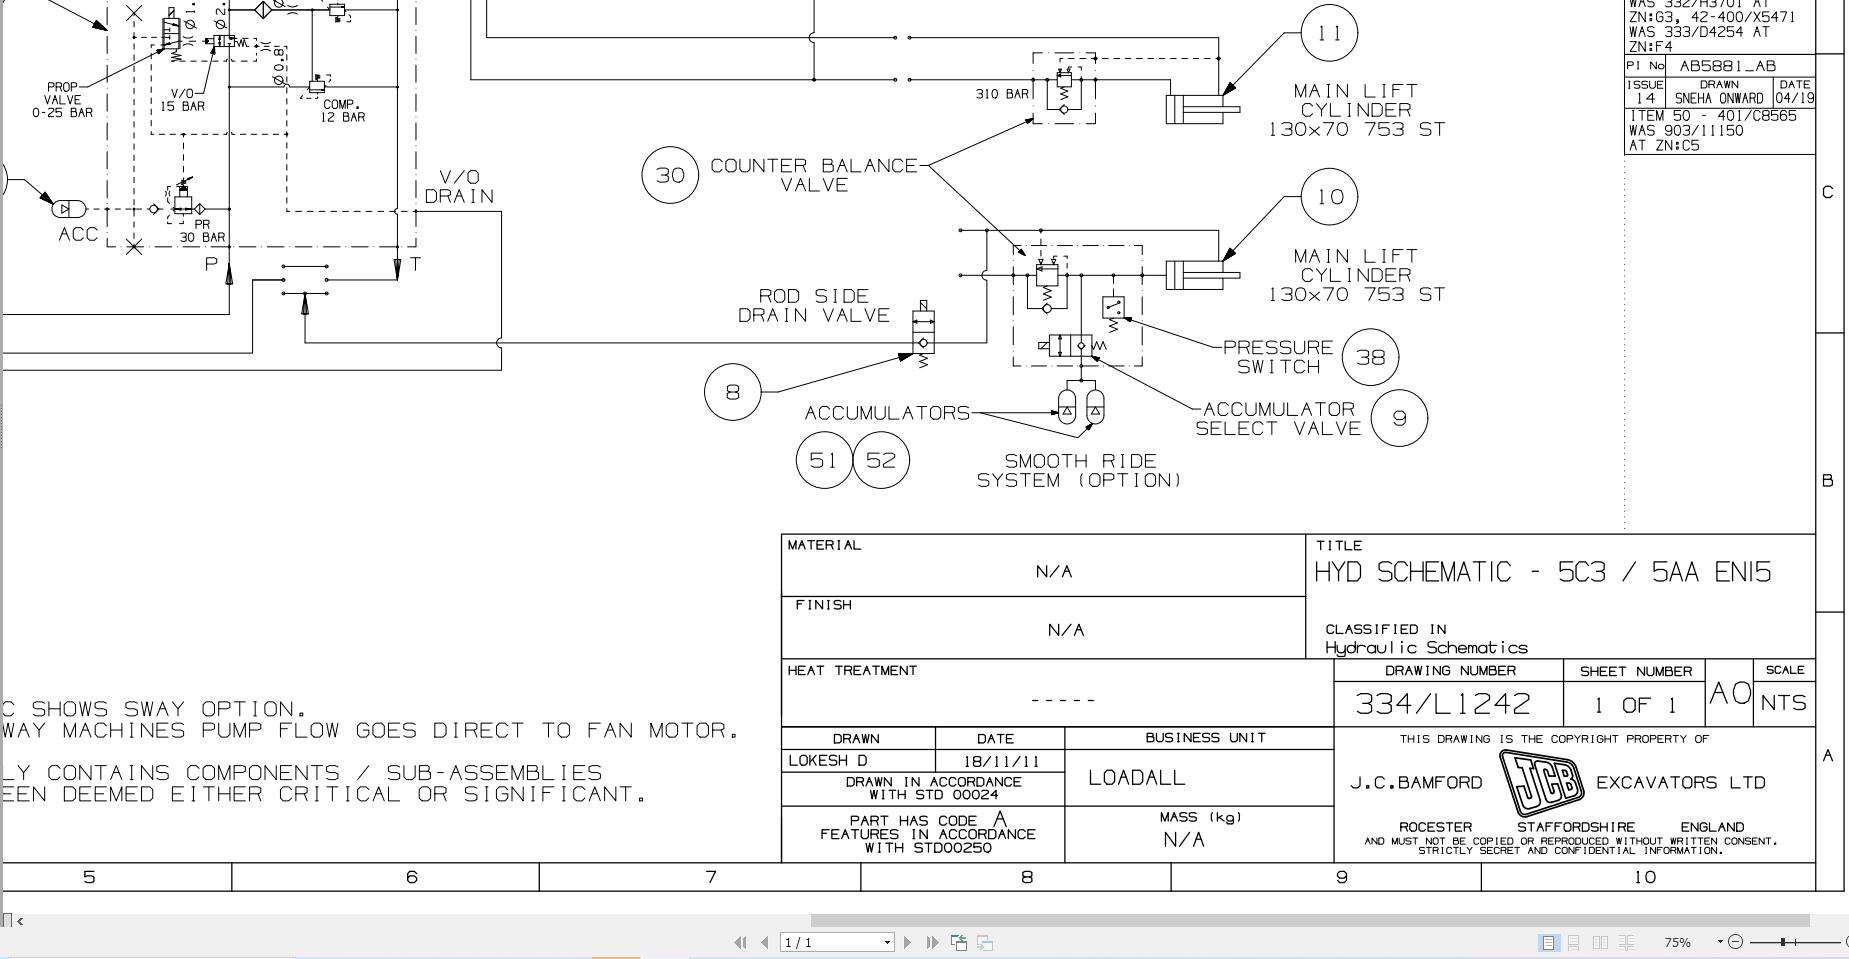Click the next view icon
The image size is (1849, 959).
(985, 942)
